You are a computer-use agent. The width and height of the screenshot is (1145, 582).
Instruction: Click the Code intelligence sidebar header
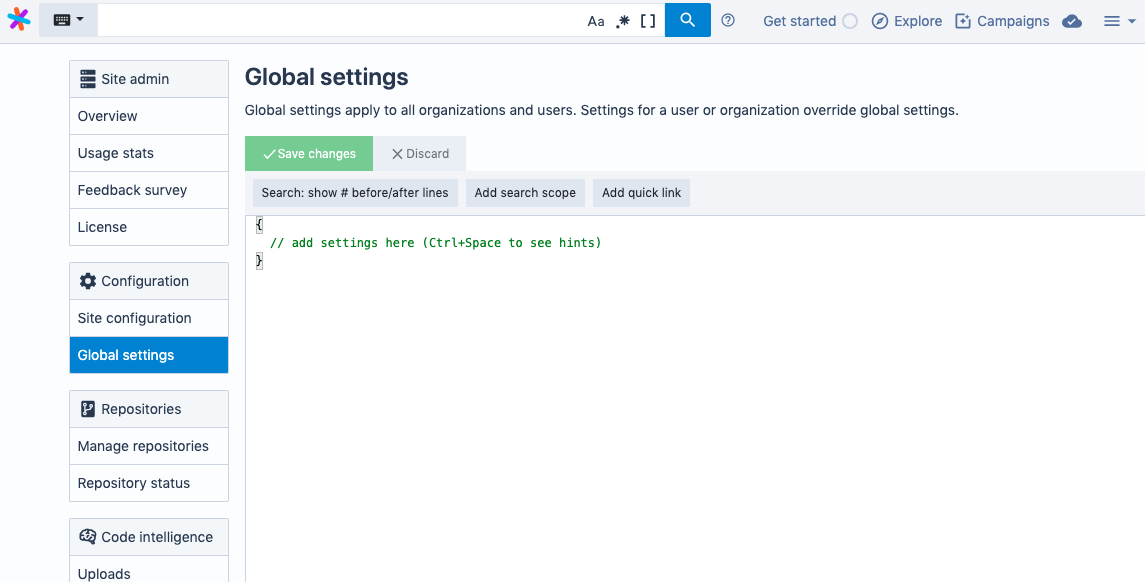point(149,537)
